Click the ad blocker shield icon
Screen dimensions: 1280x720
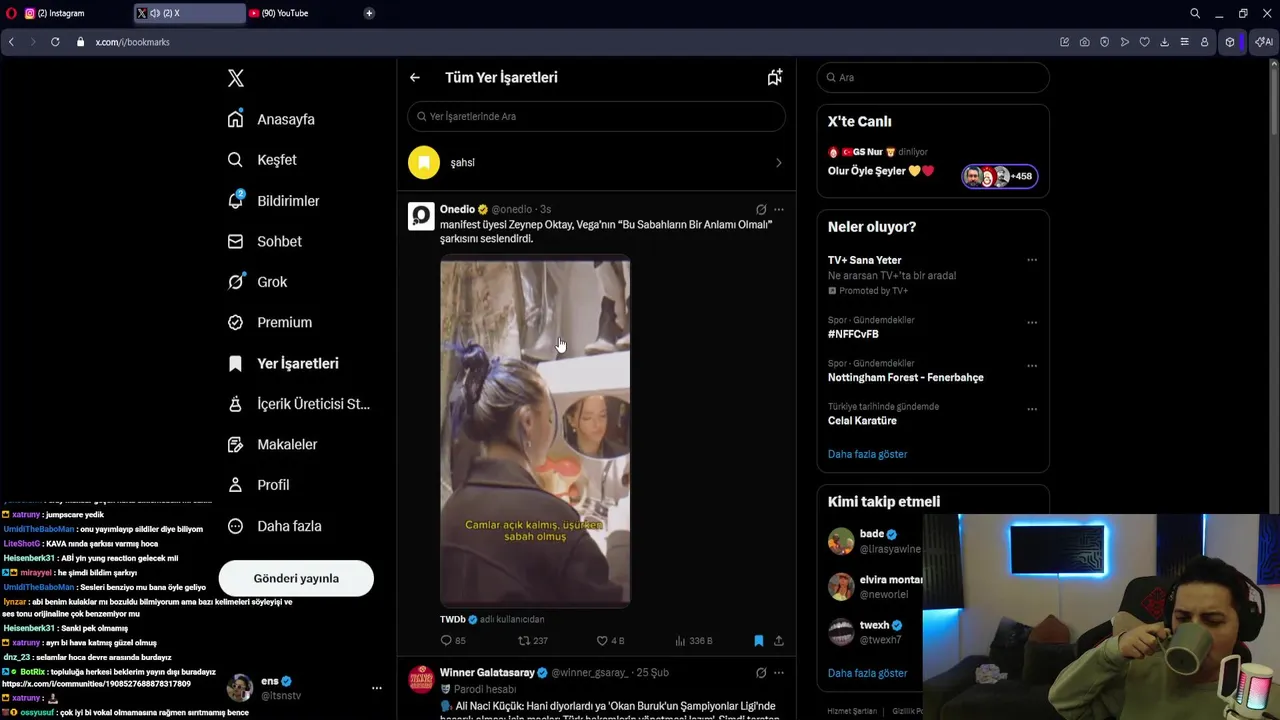1104,42
